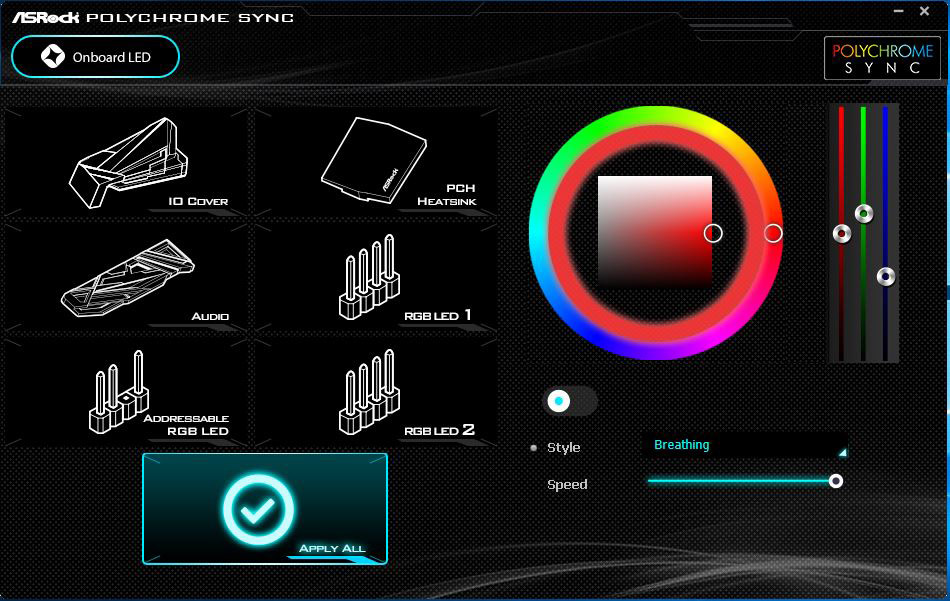Pick the Addressable RGB LED header
The width and height of the screenshot is (950, 601).
click(x=126, y=392)
